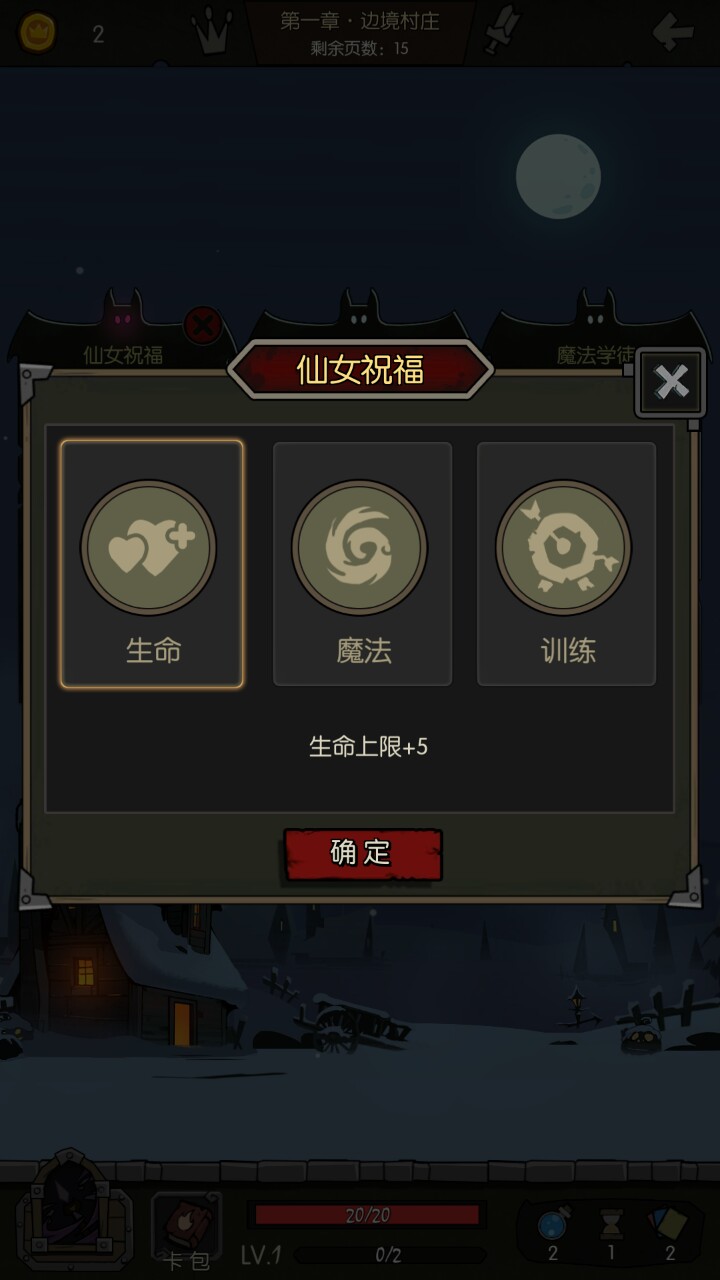Close the 仙女祝福 dialog with X
This screenshot has width=720, height=1280.
(x=671, y=382)
